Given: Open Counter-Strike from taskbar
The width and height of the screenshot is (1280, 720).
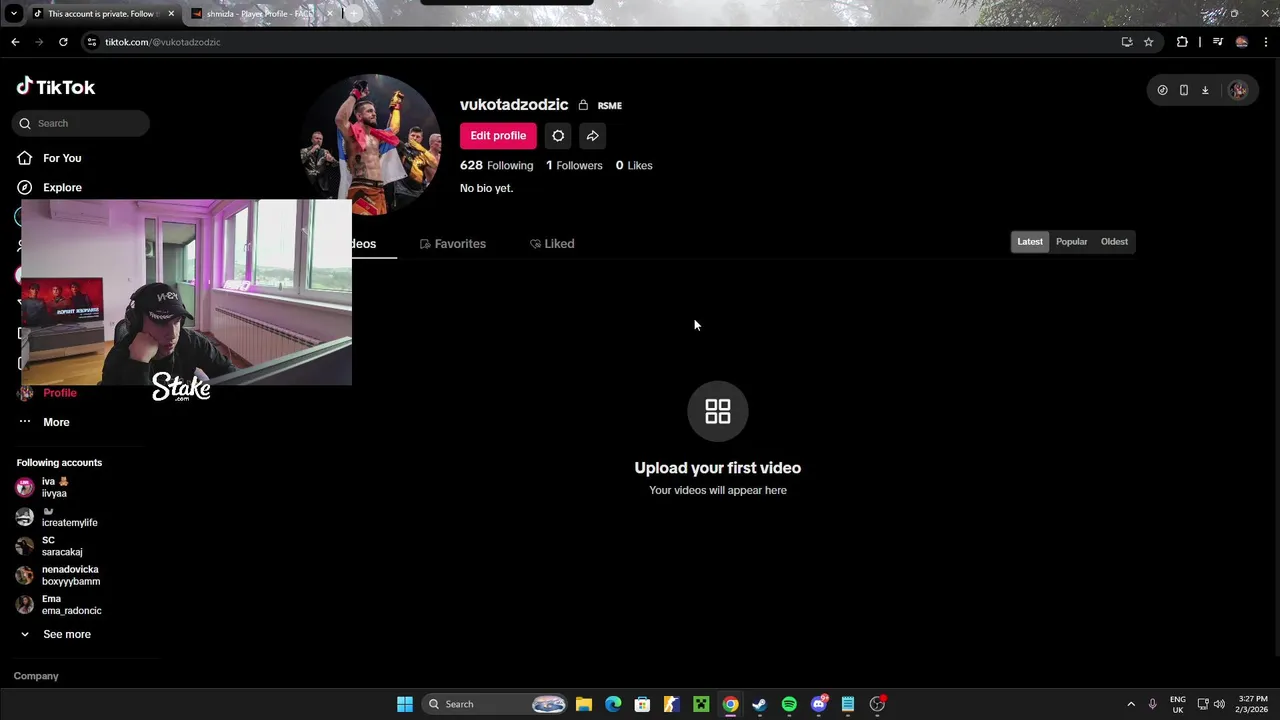Looking at the screenshot, I should click(x=672, y=704).
